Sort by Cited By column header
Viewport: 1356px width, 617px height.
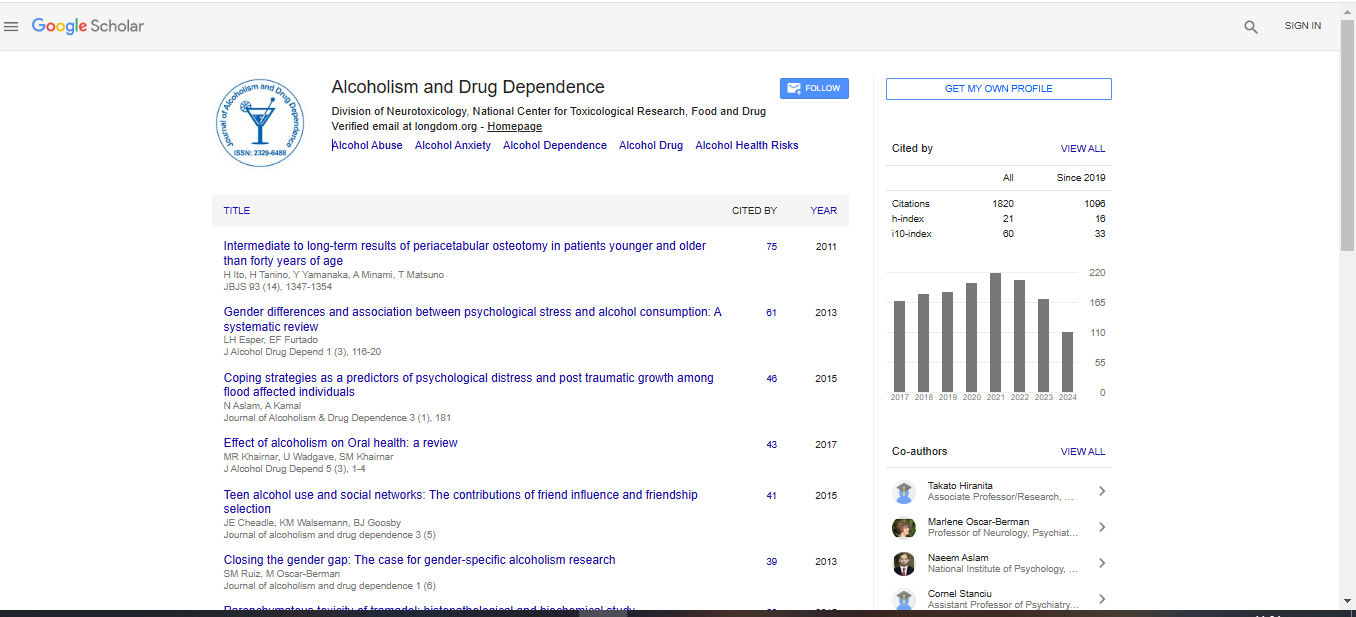[754, 211]
